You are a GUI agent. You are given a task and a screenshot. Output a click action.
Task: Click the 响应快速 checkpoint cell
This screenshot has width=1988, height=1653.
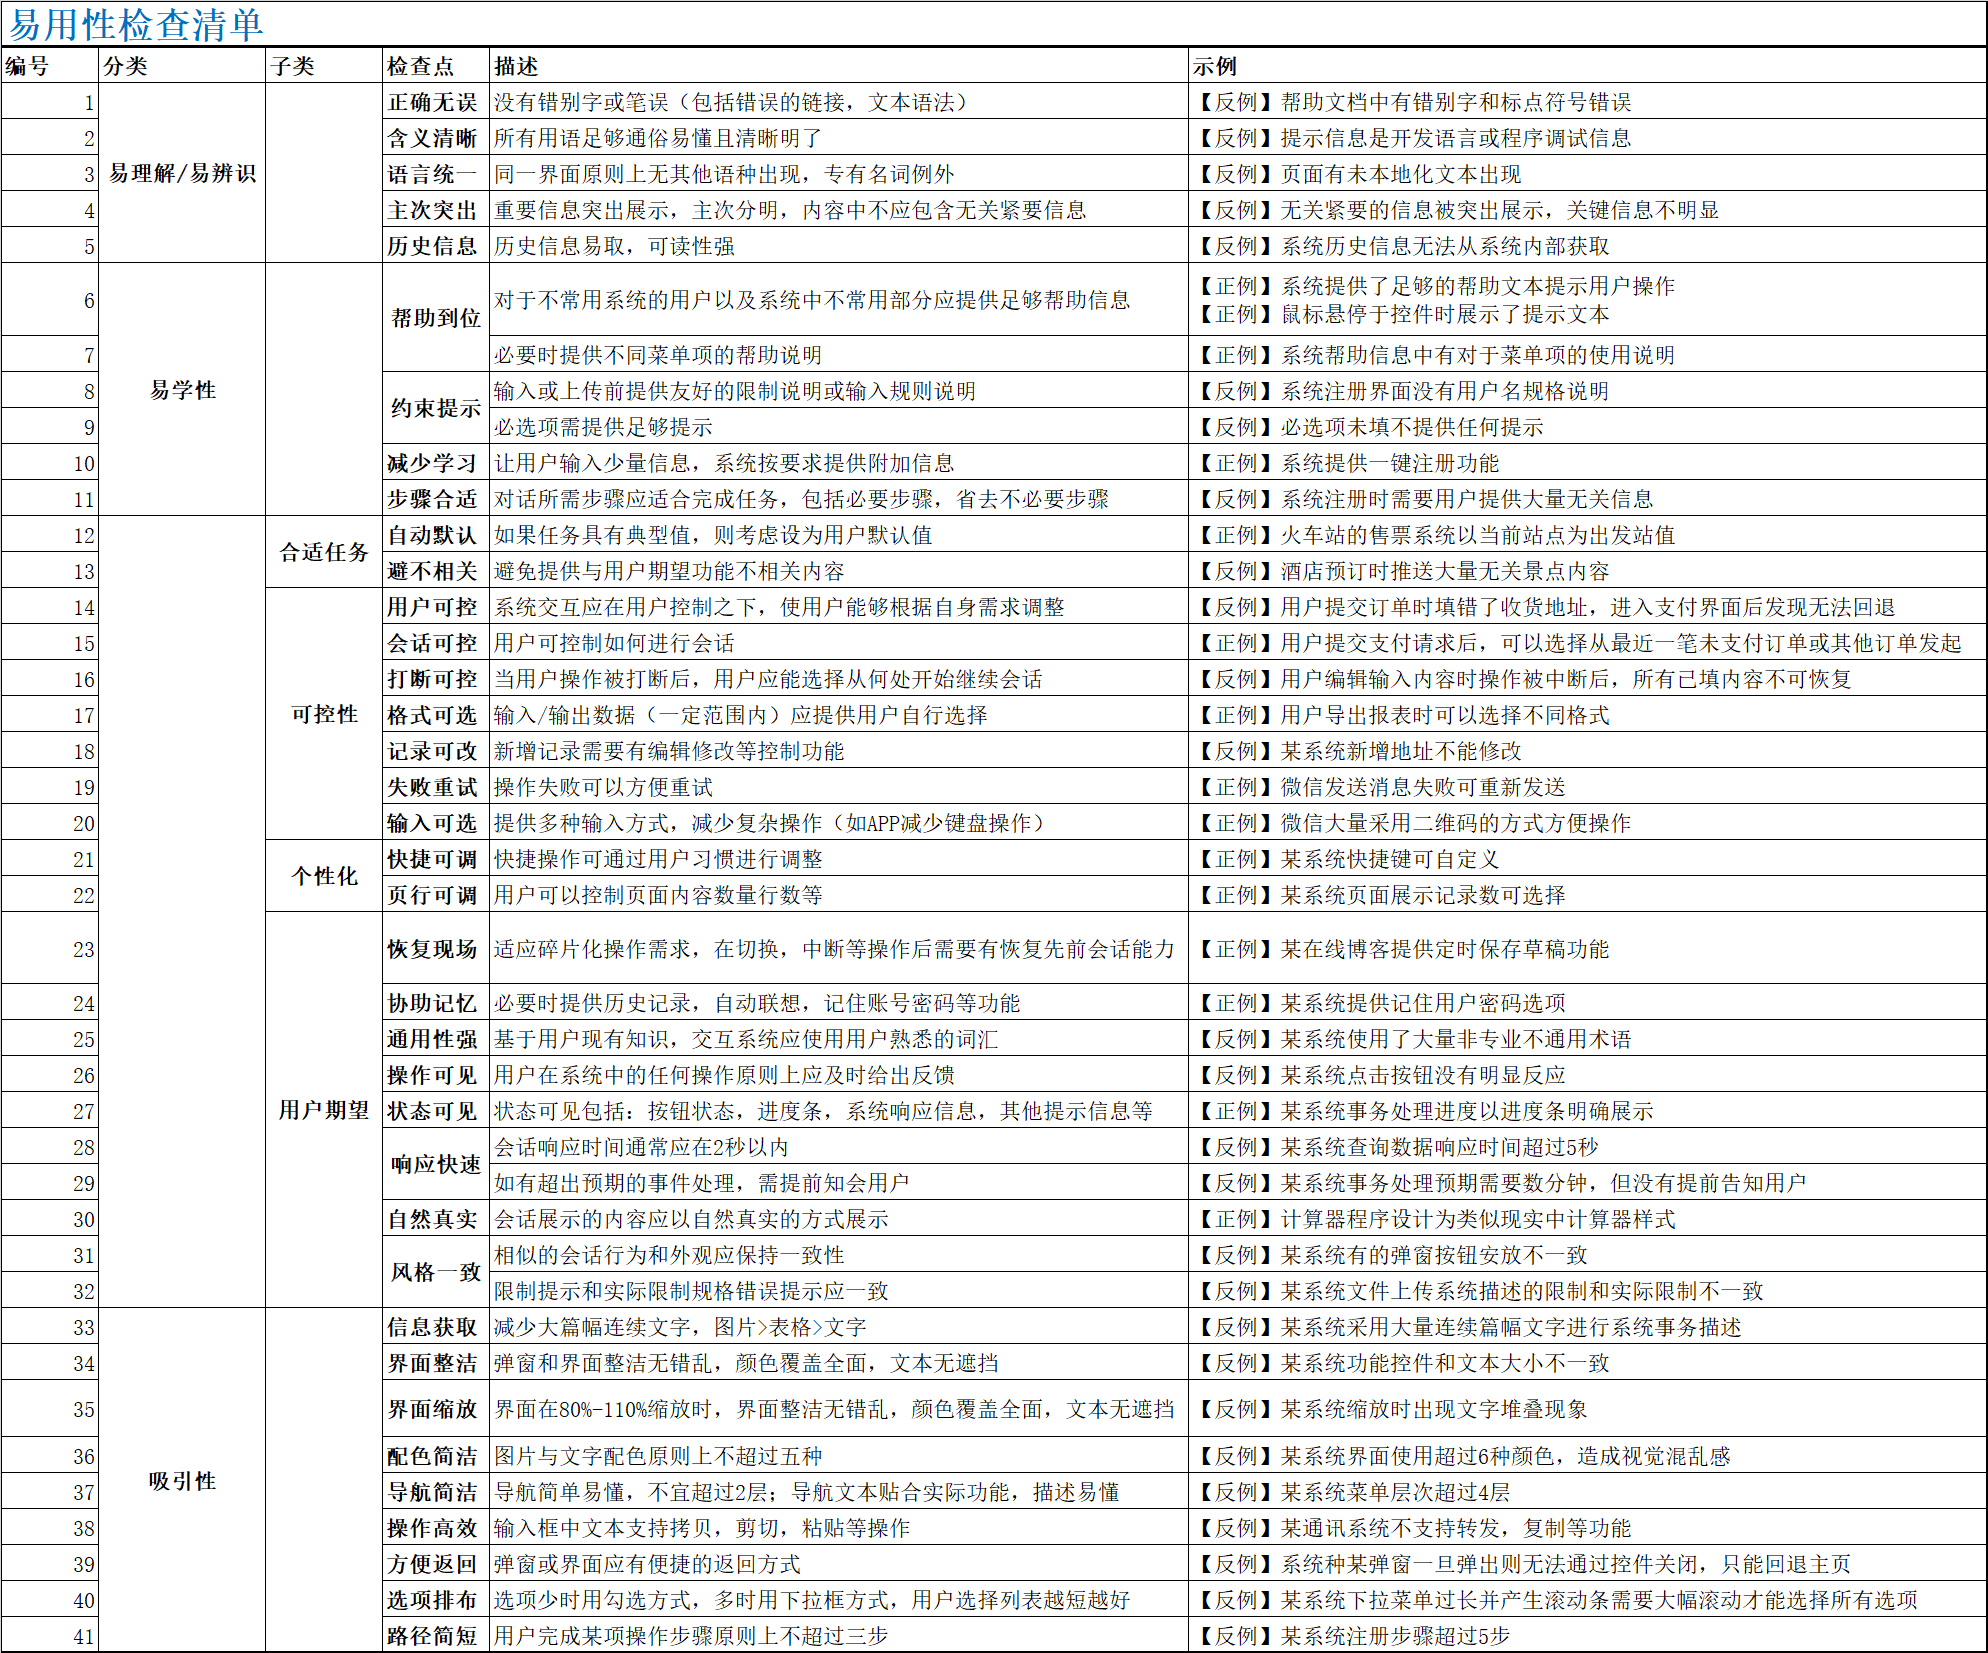[435, 1164]
